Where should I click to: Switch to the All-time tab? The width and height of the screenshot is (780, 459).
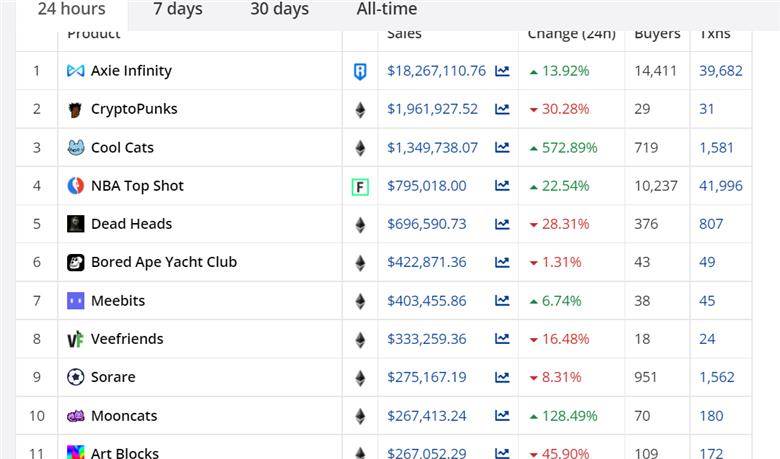[387, 9]
